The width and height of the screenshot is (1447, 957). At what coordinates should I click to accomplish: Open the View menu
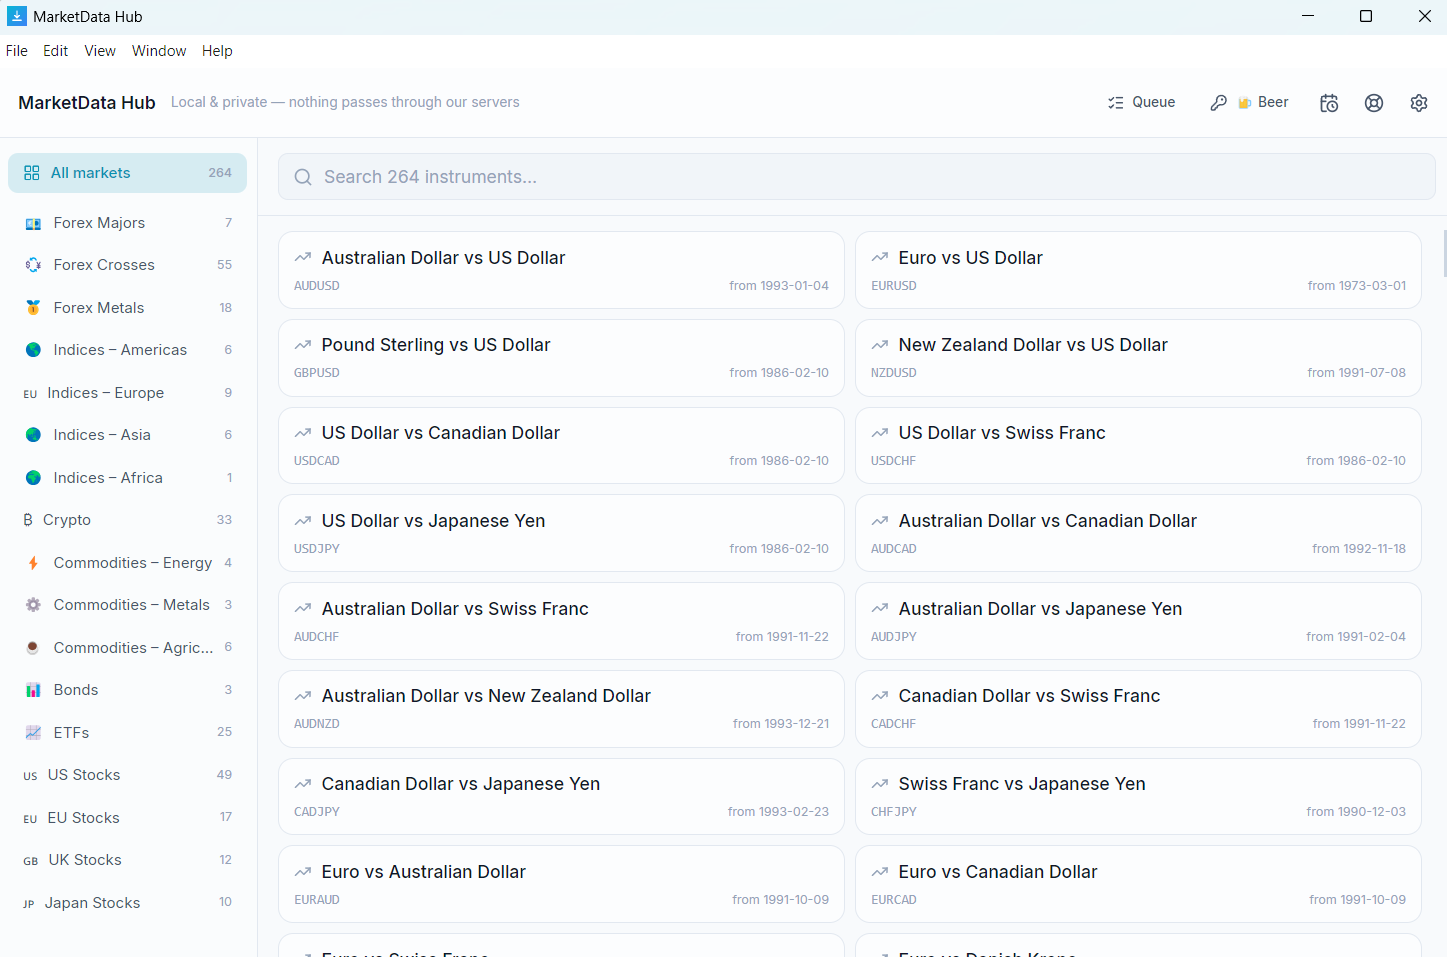click(x=100, y=51)
